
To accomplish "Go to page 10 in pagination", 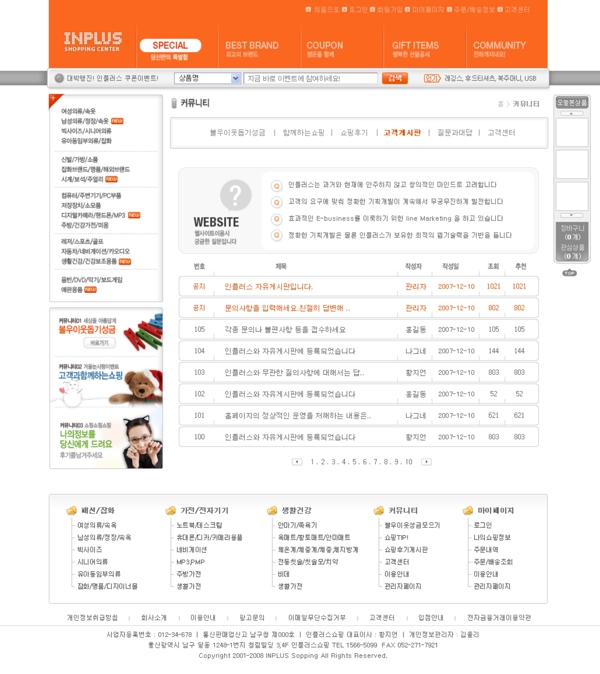I will 408,462.
